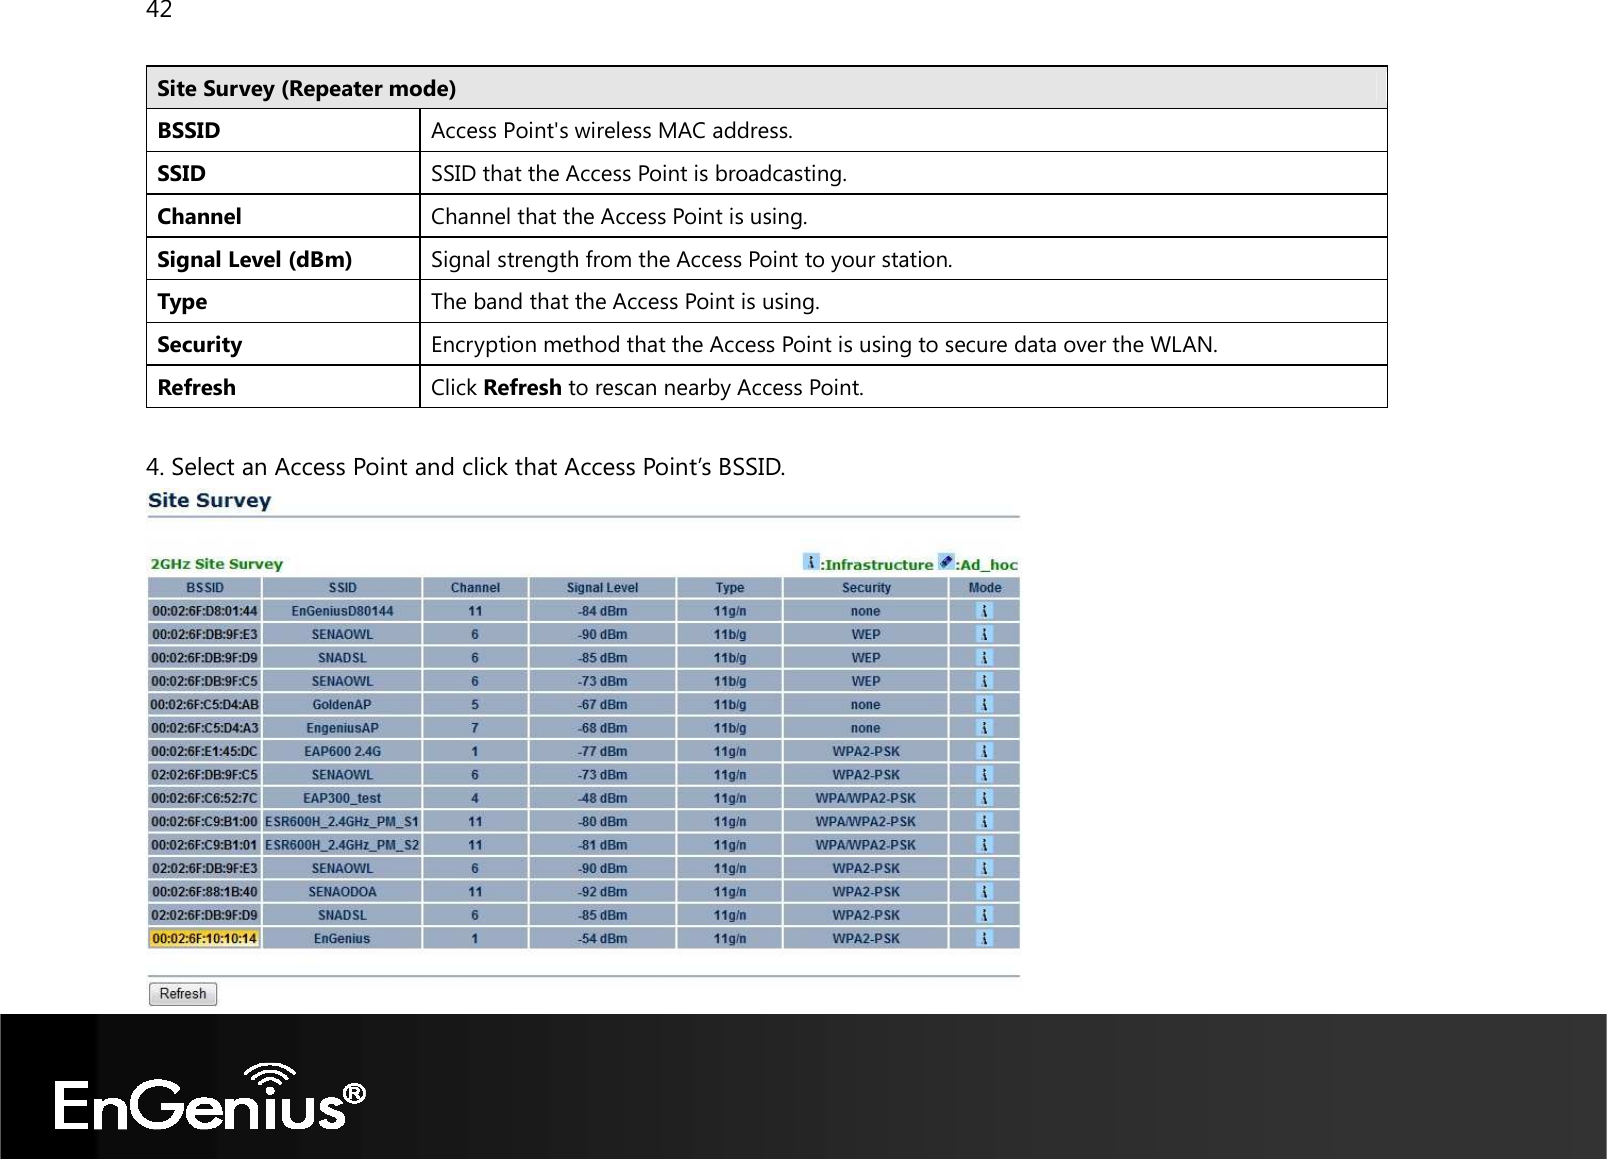Click the Channel column header
The height and width of the screenshot is (1159, 1607).
[x=475, y=588]
